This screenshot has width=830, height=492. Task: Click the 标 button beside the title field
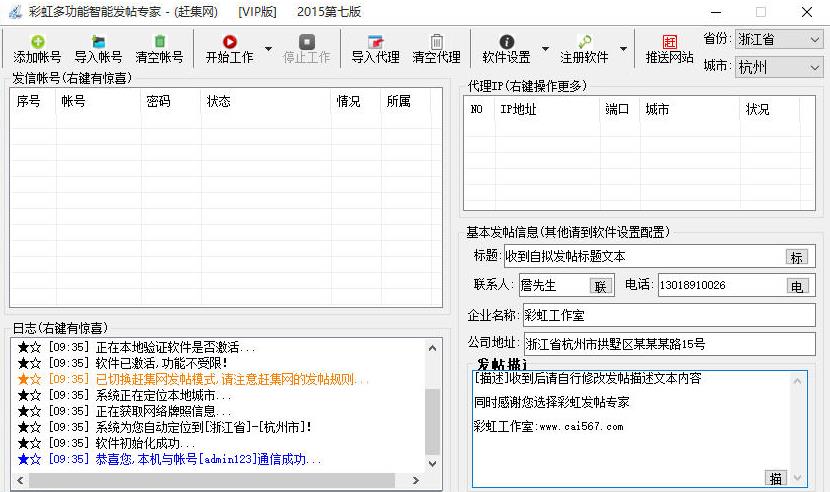[796, 257]
